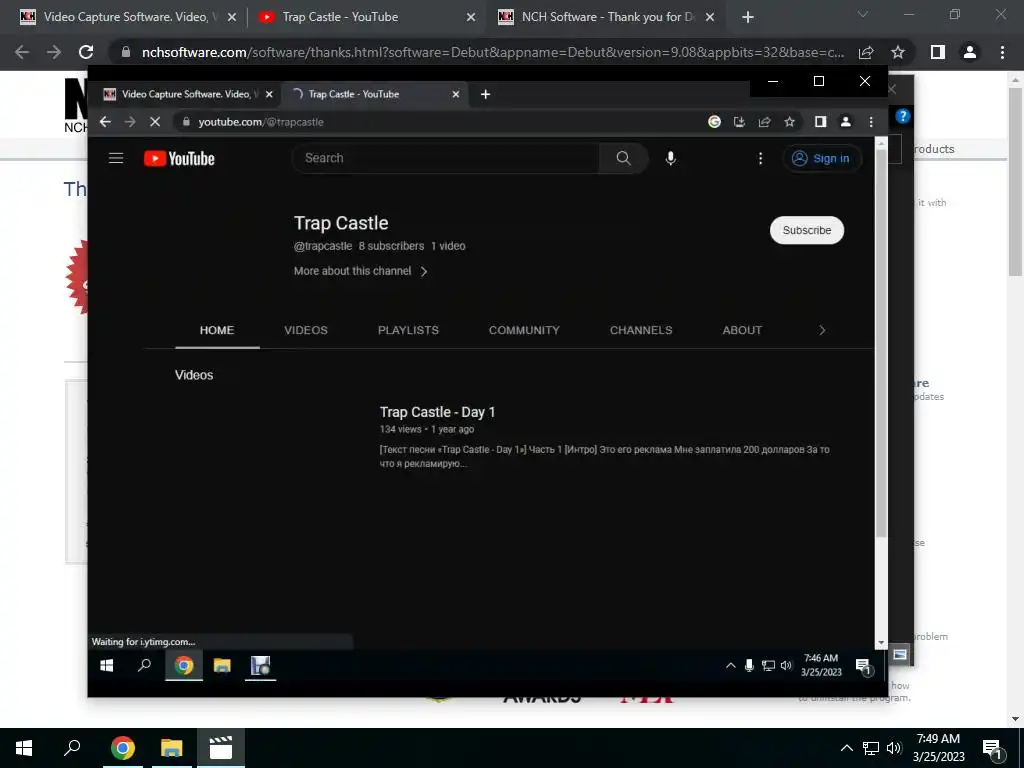Viewport: 1024px width, 768px height.
Task: Click search icon in inner taskbar
Action: point(144,665)
